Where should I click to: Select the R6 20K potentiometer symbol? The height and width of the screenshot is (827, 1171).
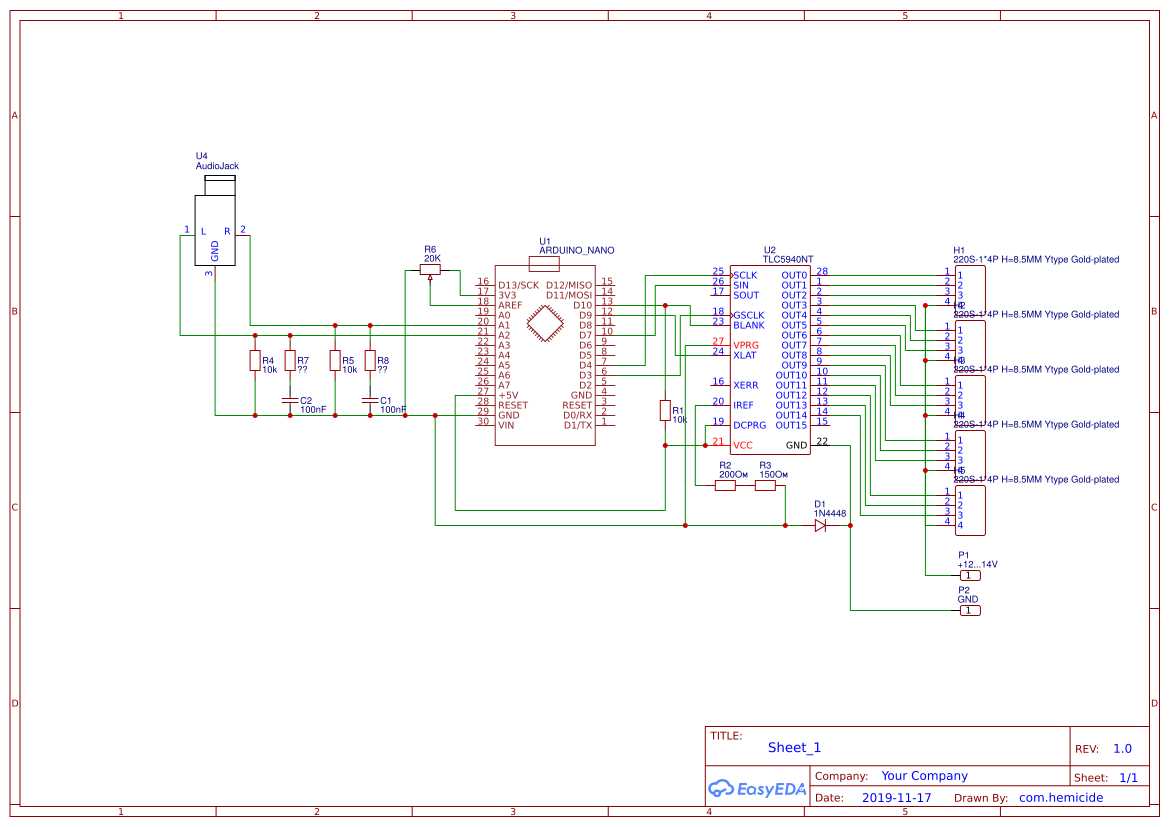(430, 271)
